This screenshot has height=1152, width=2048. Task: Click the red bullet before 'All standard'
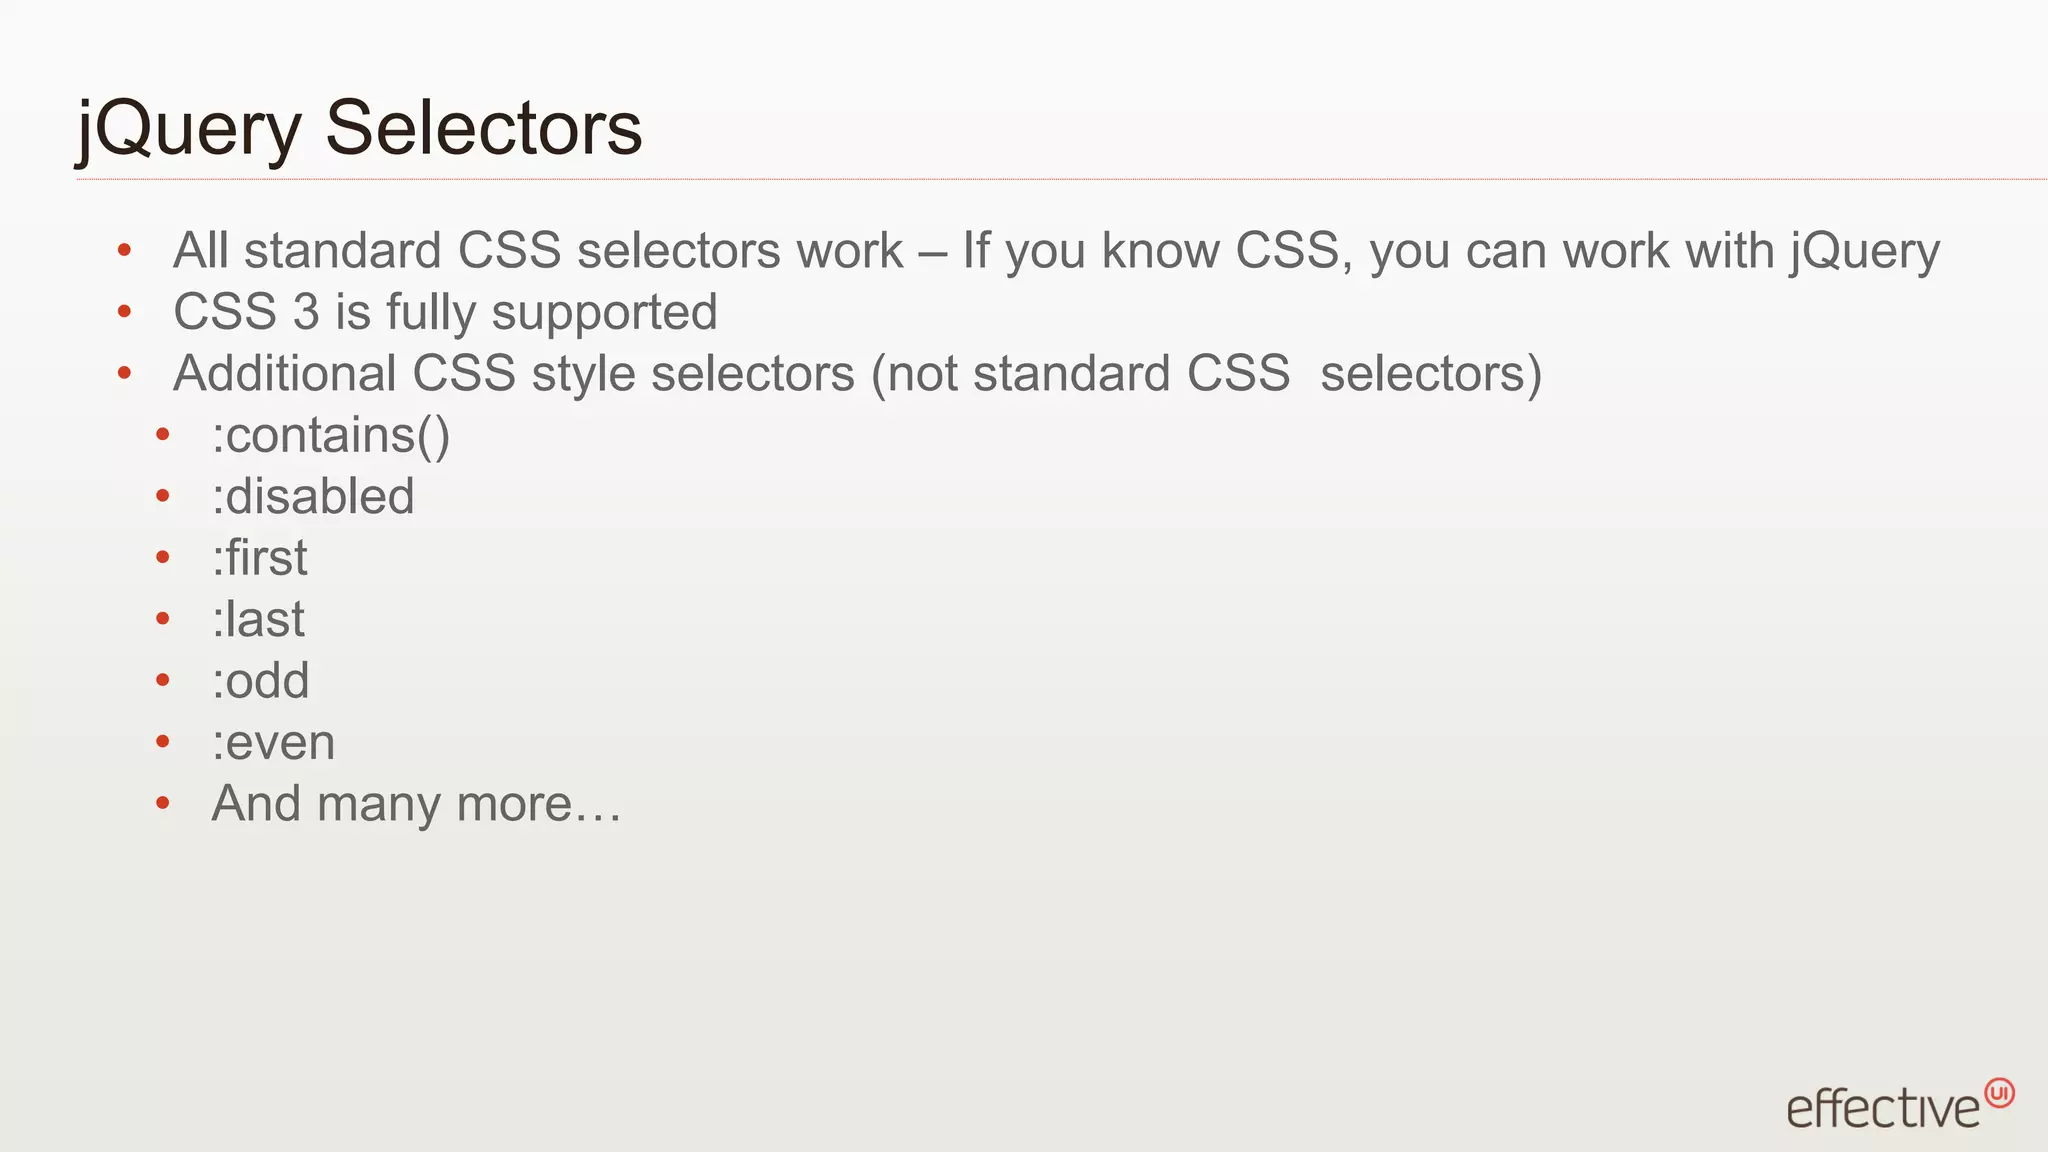coord(124,250)
